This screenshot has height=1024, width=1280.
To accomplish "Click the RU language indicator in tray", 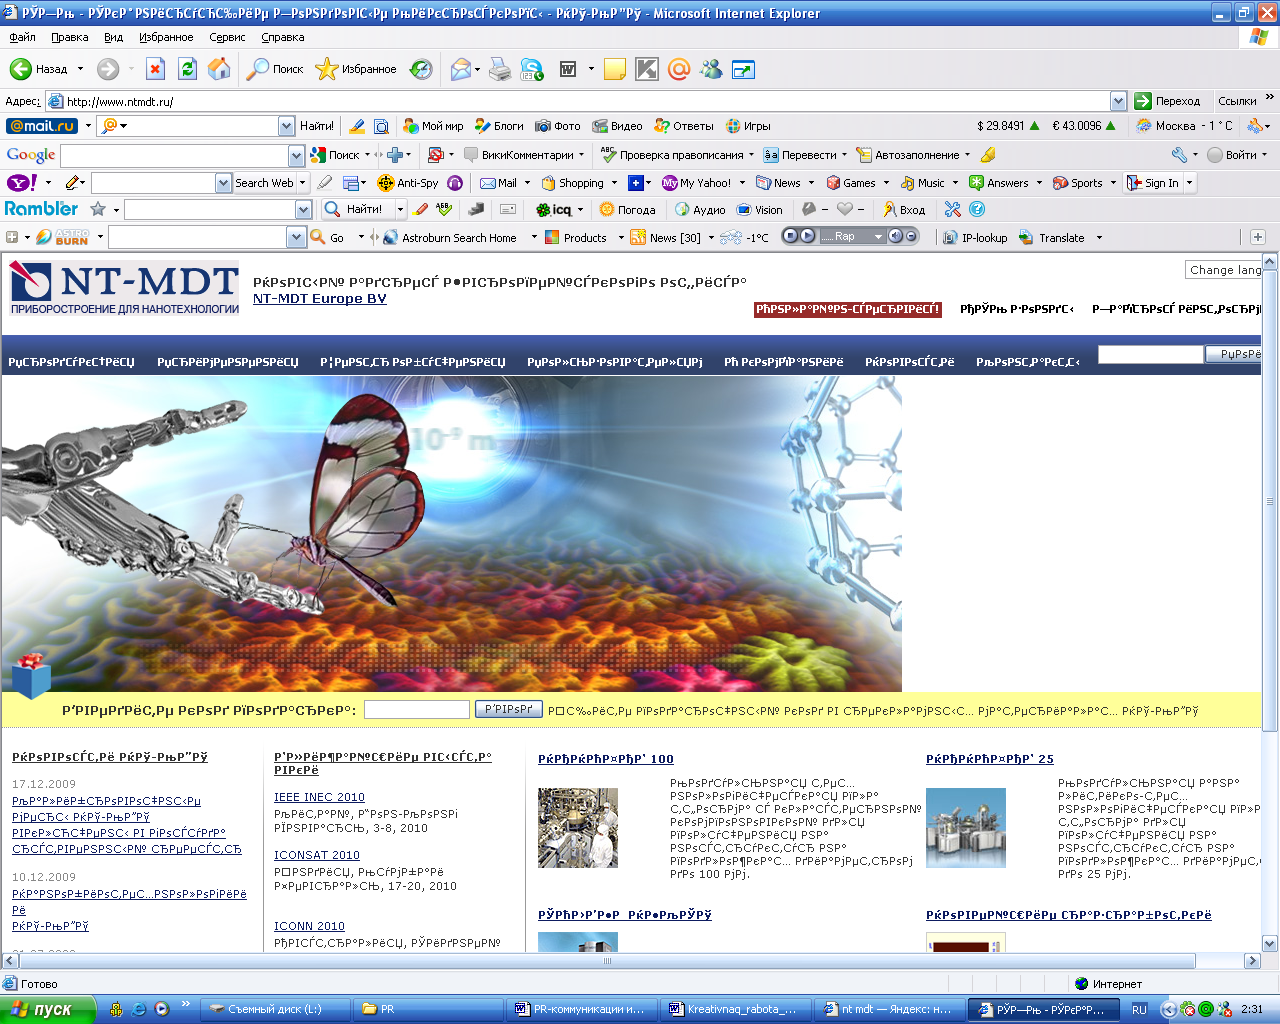I will pos(1139,1010).
